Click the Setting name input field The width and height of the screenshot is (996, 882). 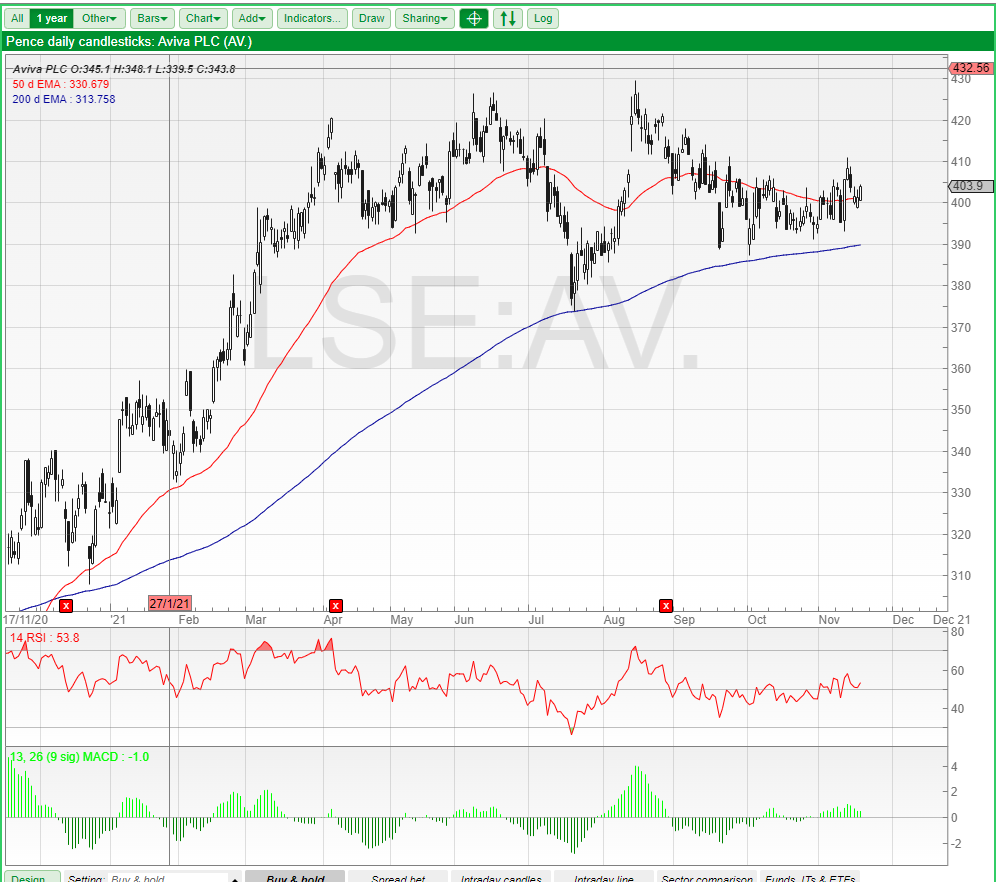click(x=168, y=878)
